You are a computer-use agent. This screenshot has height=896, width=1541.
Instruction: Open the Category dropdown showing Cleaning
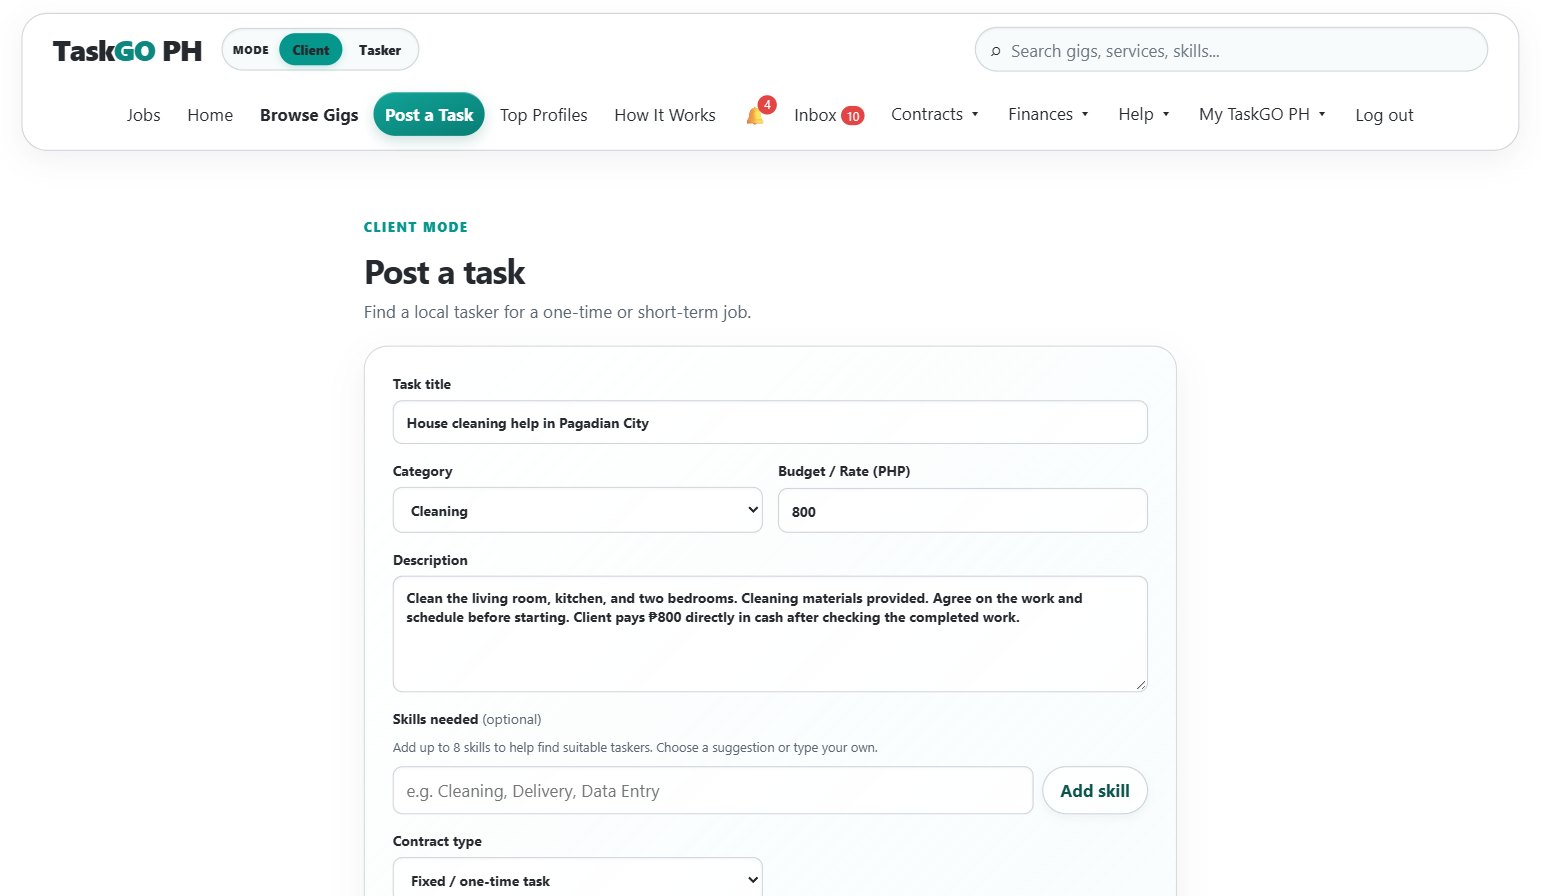tap(578, 510)
